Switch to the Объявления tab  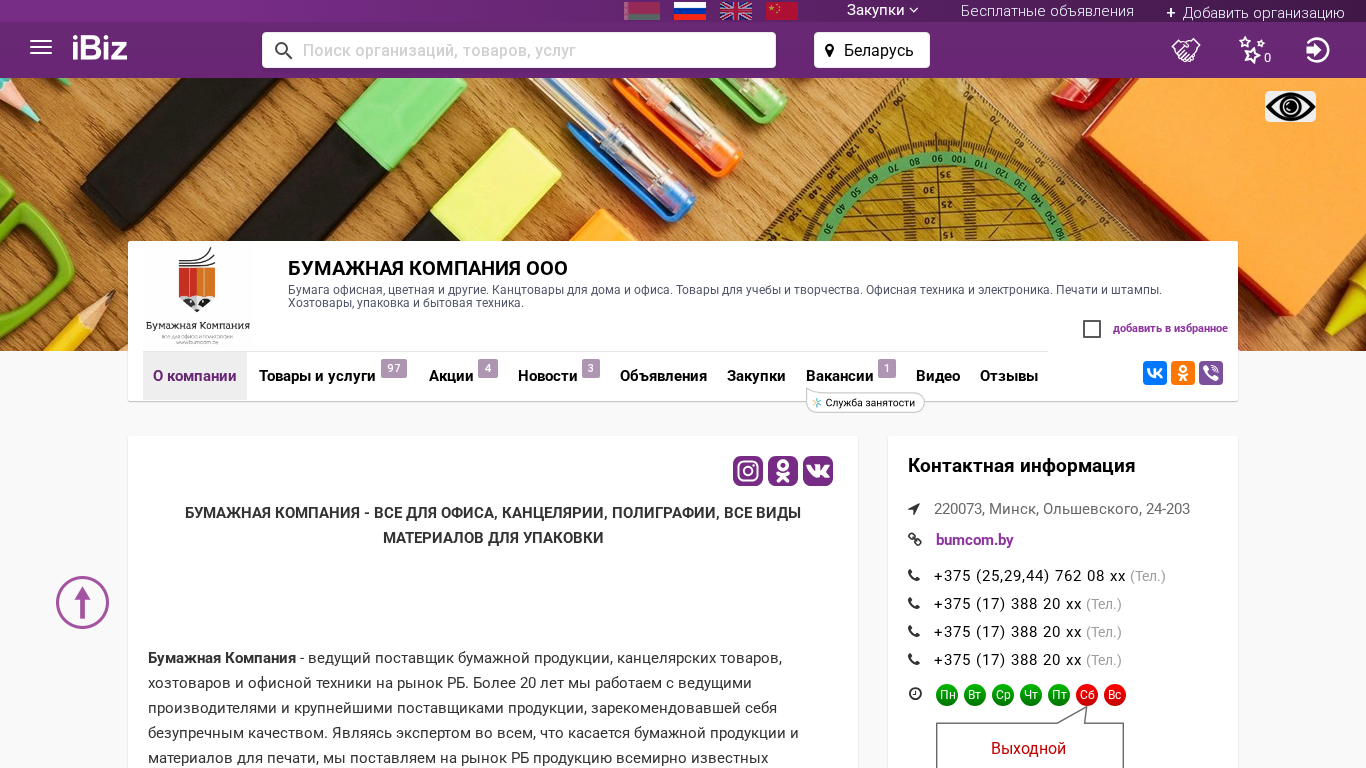(x=663, y=376)
